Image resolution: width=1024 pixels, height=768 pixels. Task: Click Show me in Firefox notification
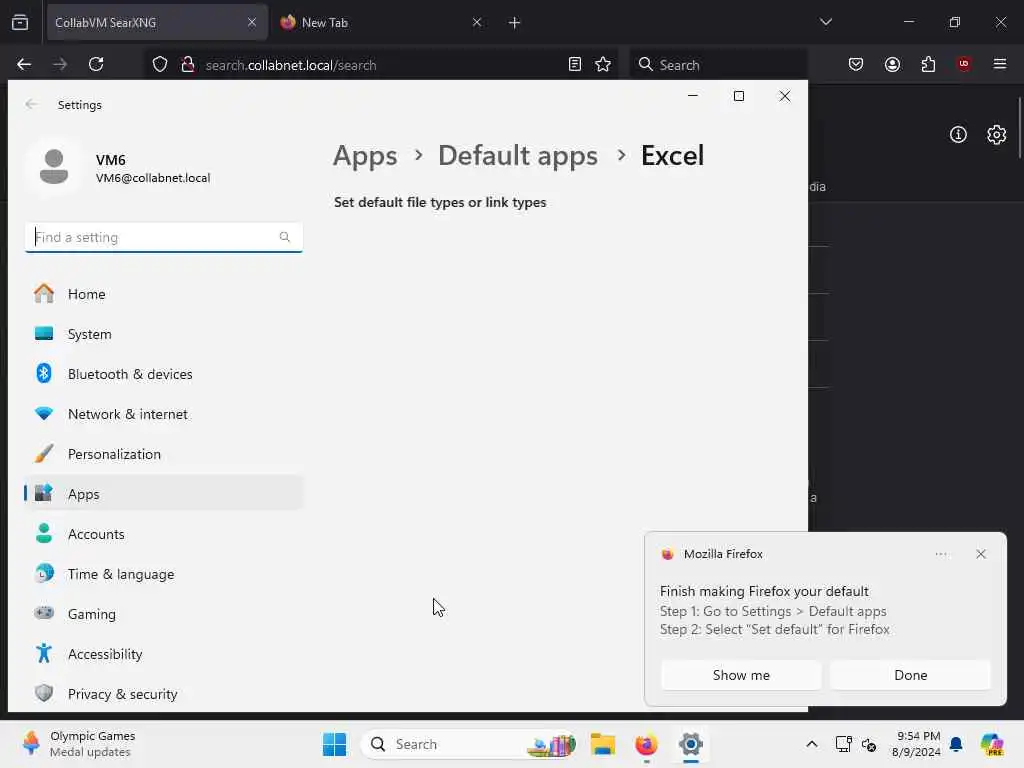point(741,675)
